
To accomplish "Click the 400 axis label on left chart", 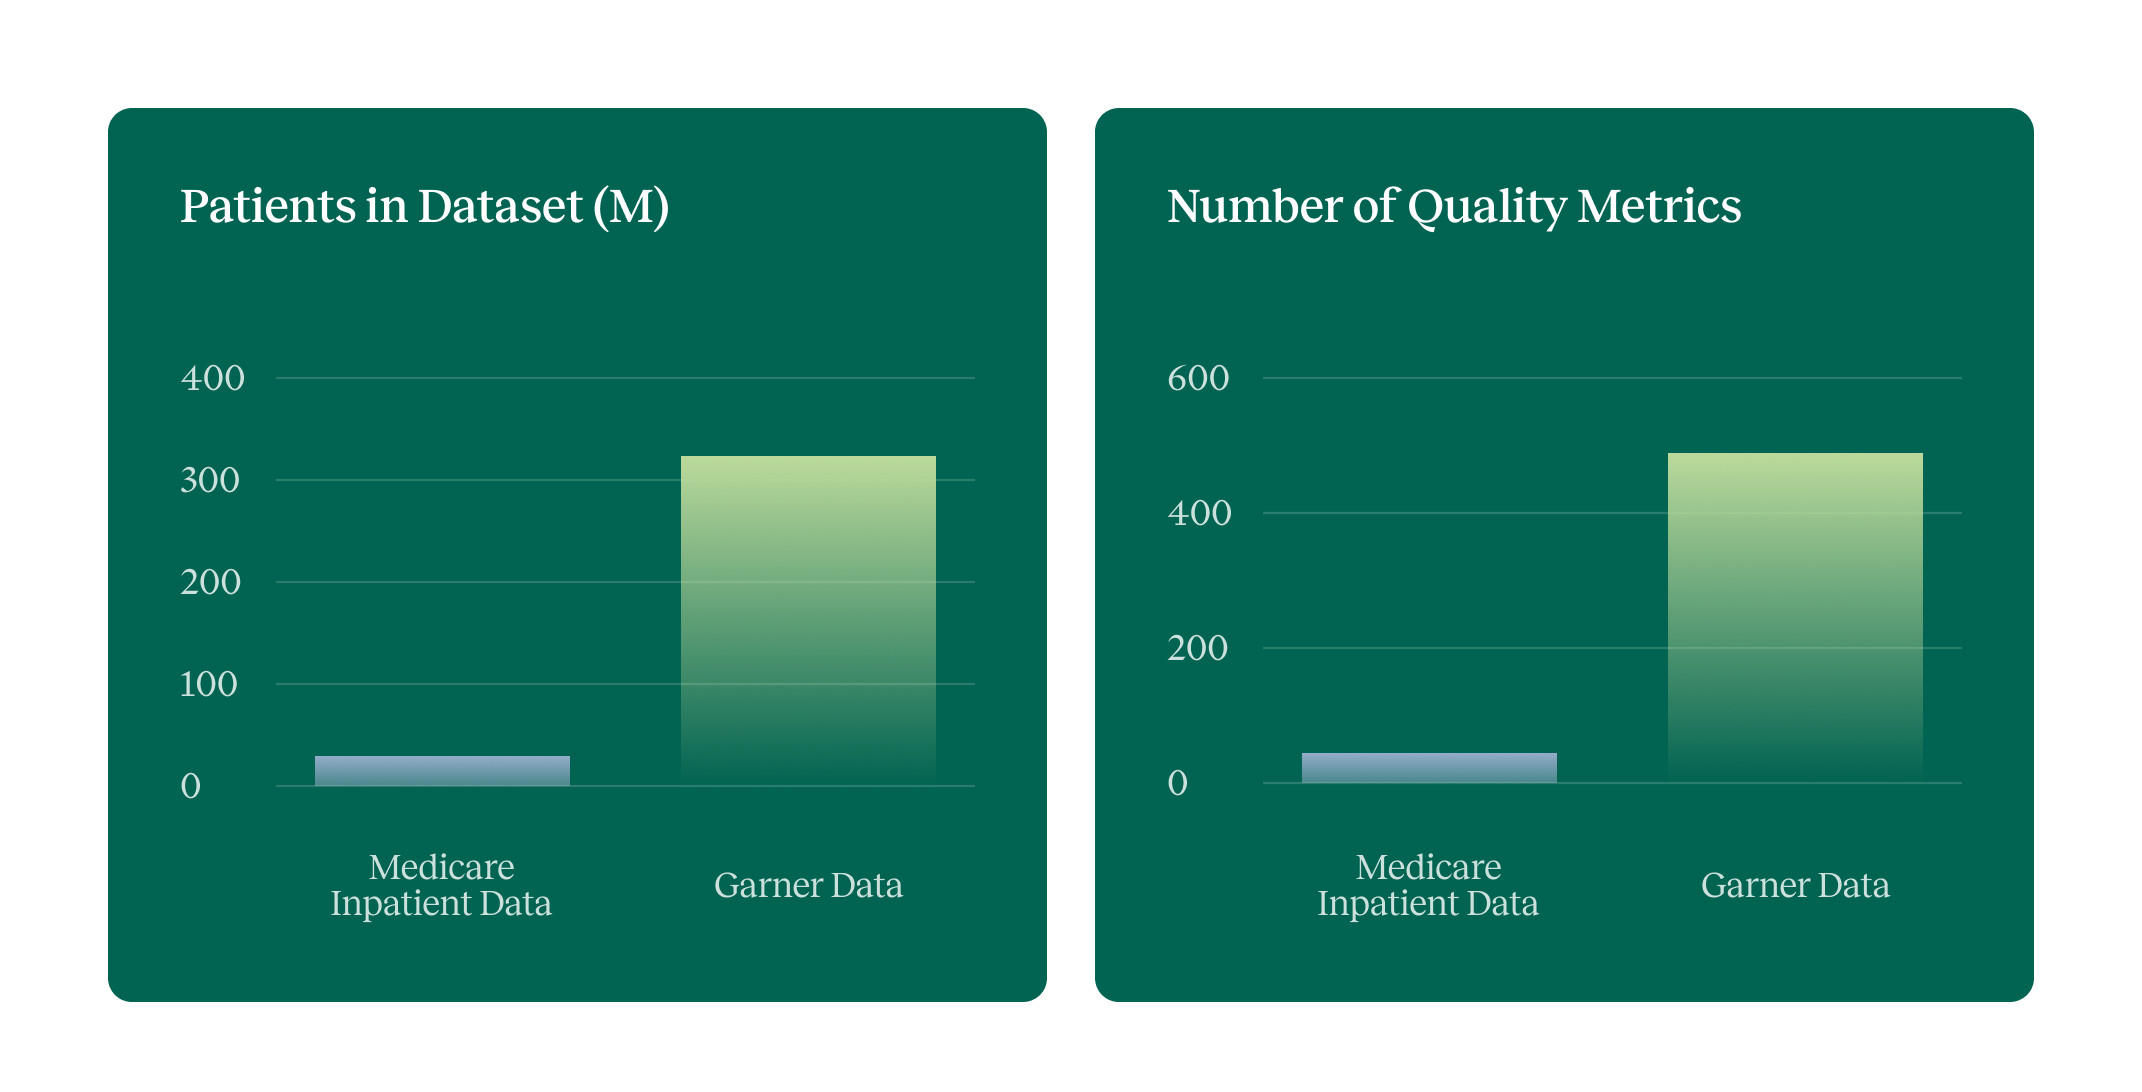I will coord(213,378).
